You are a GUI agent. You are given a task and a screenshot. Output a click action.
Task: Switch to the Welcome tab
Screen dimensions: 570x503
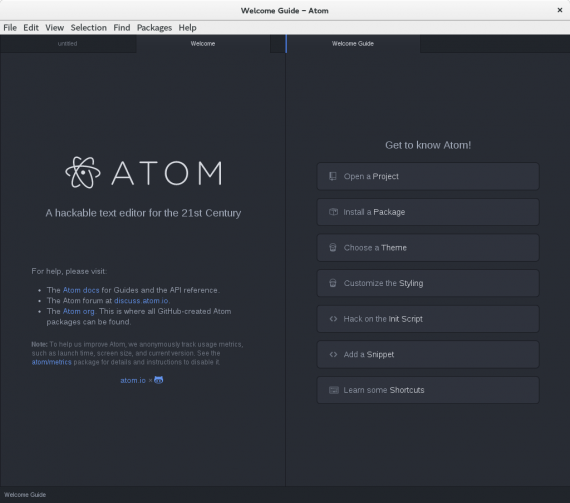pyautogui.click(x=203, y=44)
